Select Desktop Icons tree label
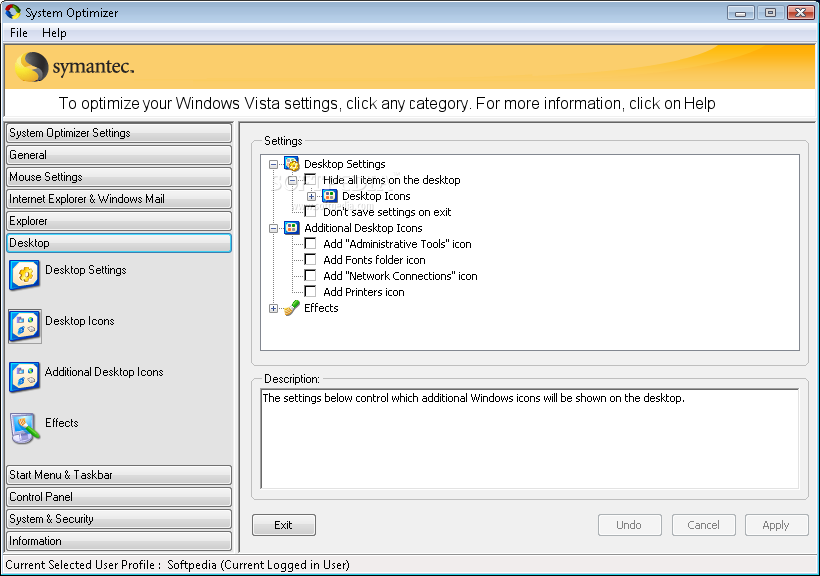820x576 pixels. (376, 196)
